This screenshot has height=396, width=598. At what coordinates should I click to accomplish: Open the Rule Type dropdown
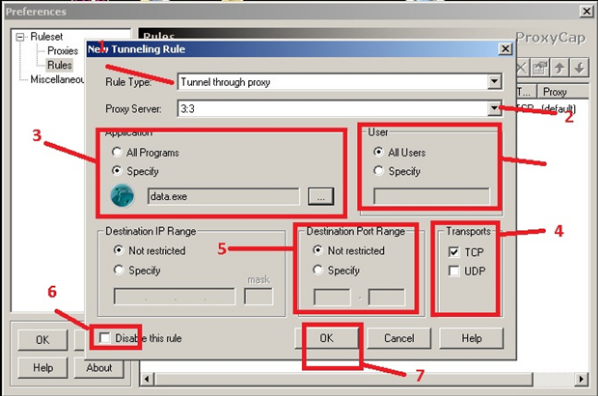[x=494, y=82]
